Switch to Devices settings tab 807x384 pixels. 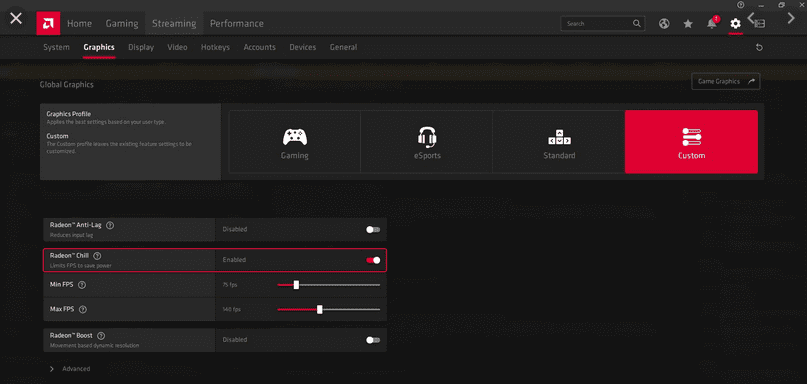[303, 47]
